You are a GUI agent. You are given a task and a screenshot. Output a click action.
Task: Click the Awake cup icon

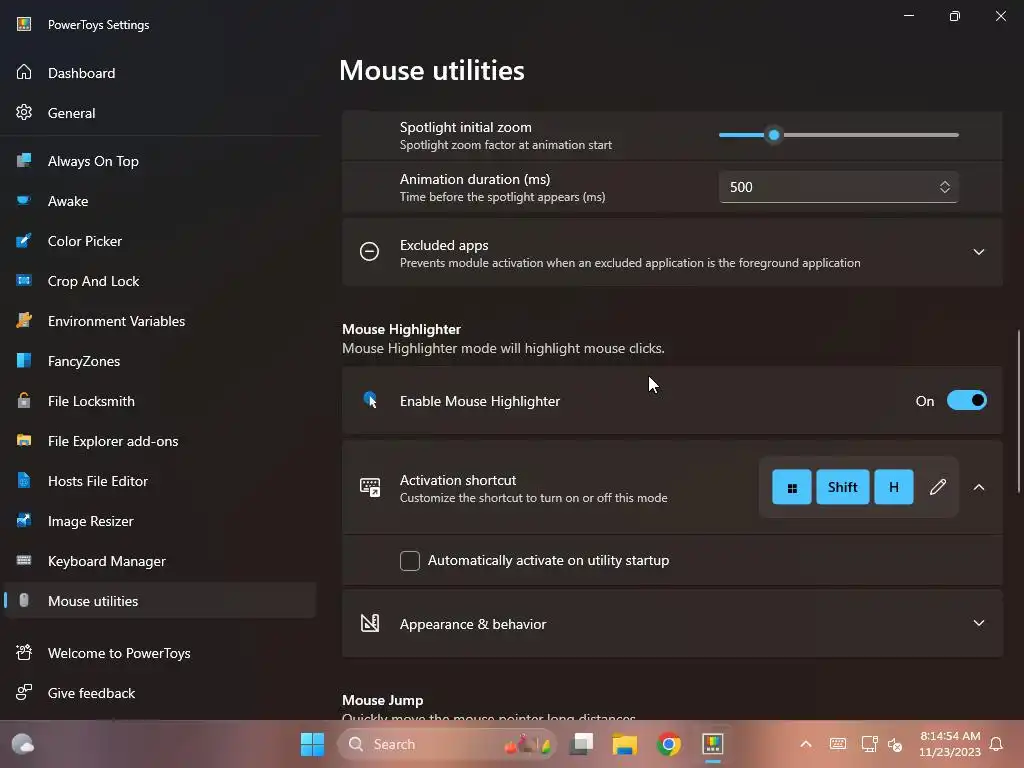click(x=24, y=200)
